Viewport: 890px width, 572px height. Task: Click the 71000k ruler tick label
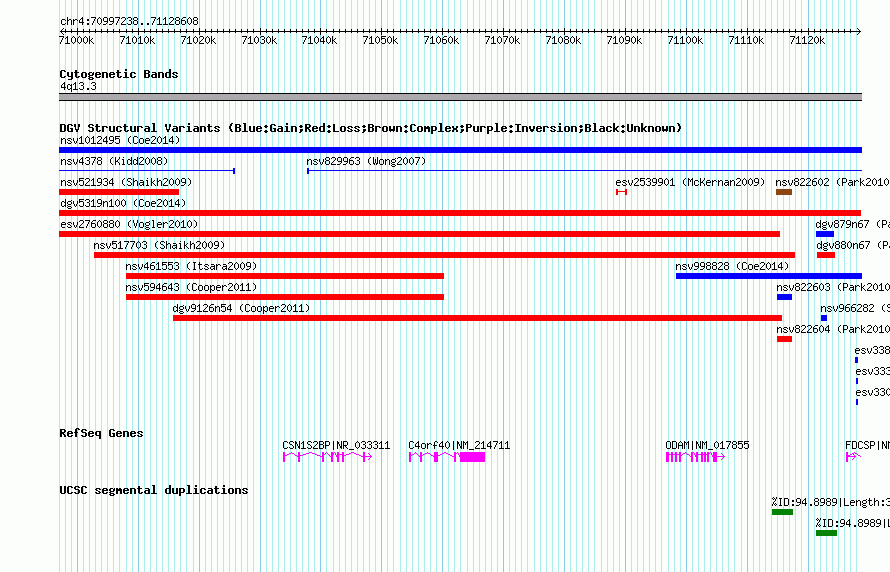coord(77,40)
